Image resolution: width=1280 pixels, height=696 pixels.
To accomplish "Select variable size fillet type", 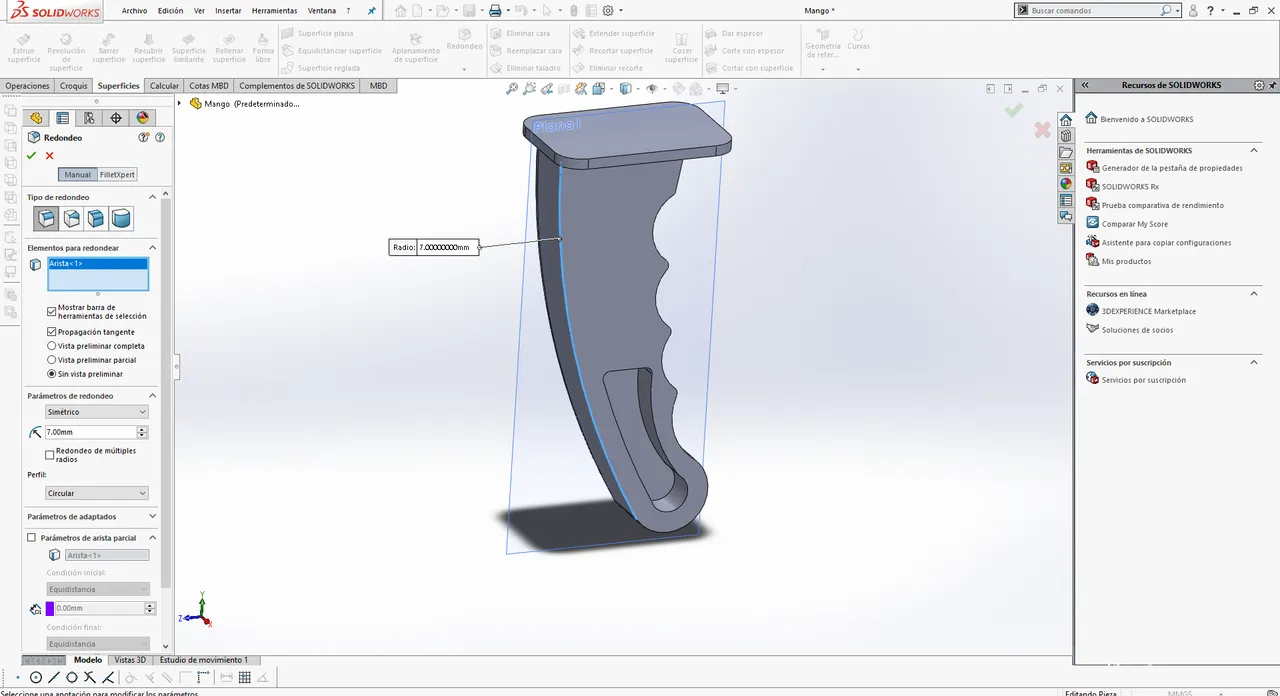I will (x=71, y=218).
